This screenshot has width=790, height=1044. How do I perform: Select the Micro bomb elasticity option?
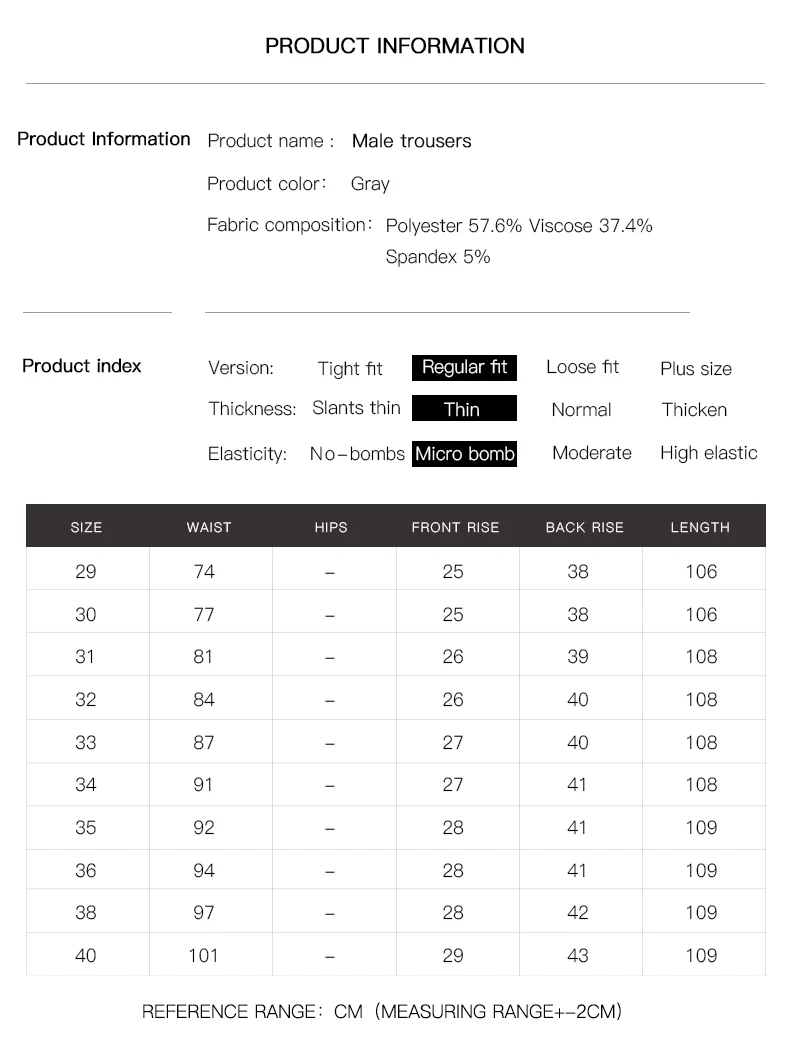click(x=464, y=454)
